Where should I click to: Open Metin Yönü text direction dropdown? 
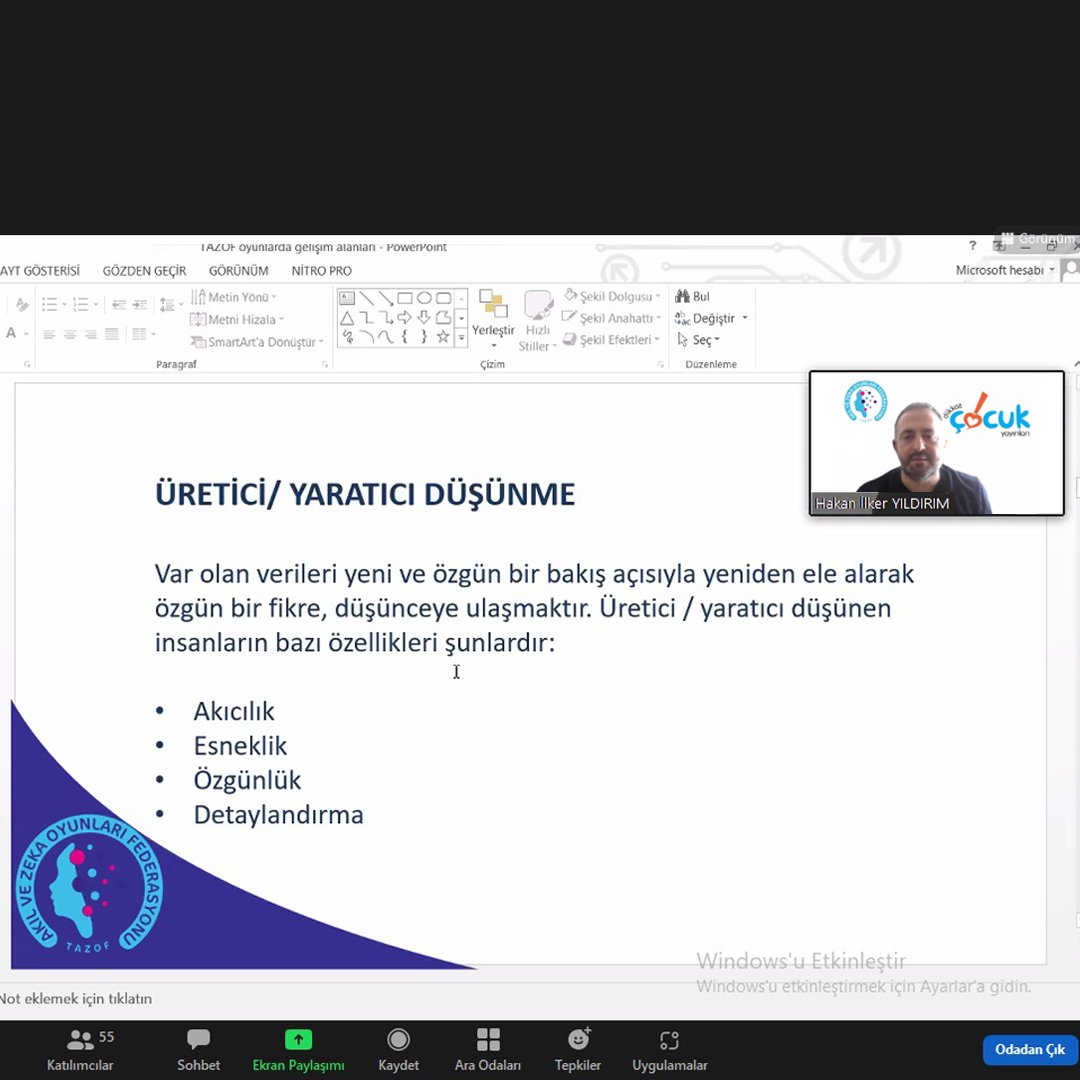click(234, 297)
